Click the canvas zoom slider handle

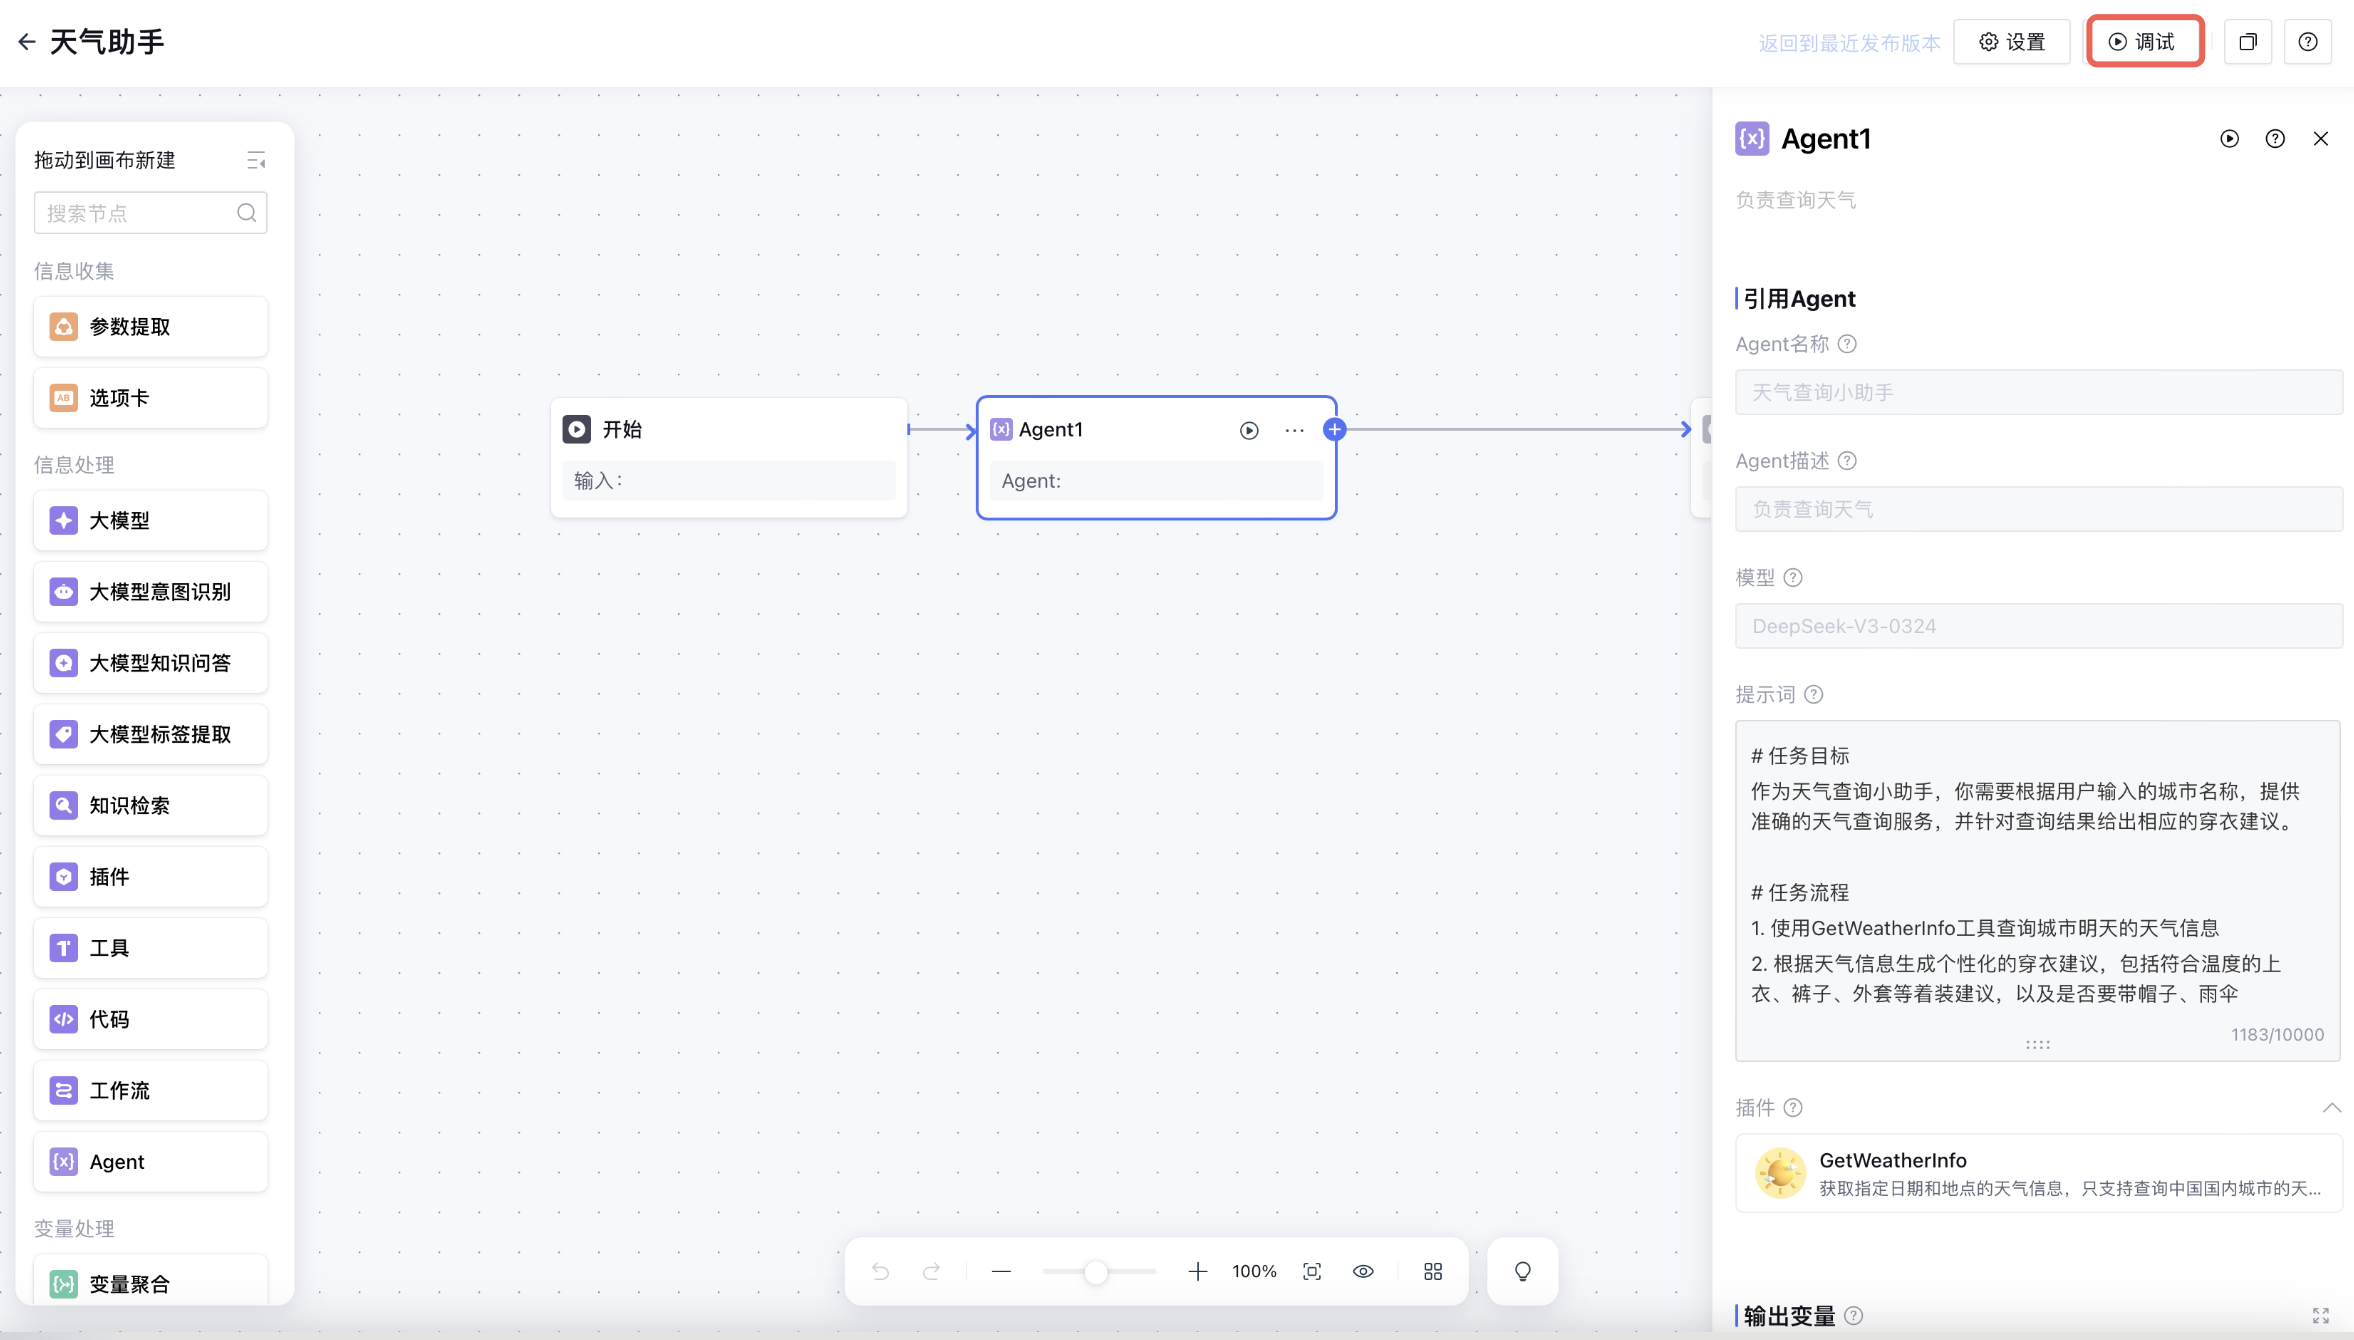[1096, 1271]
